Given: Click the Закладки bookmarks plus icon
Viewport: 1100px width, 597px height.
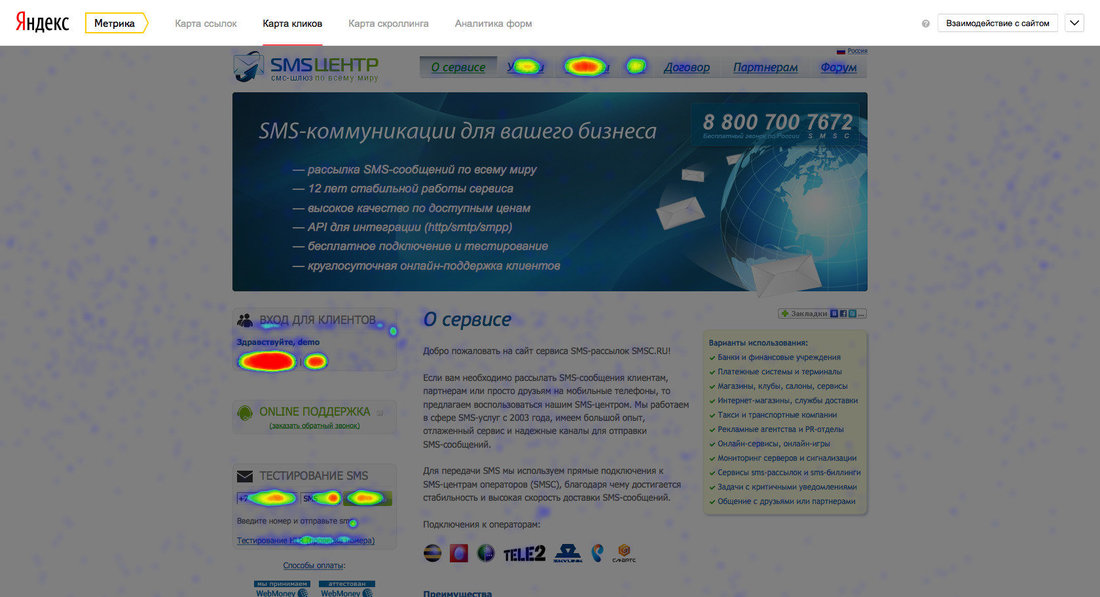Looking at the screenshot, I should (x=785, y=314).
